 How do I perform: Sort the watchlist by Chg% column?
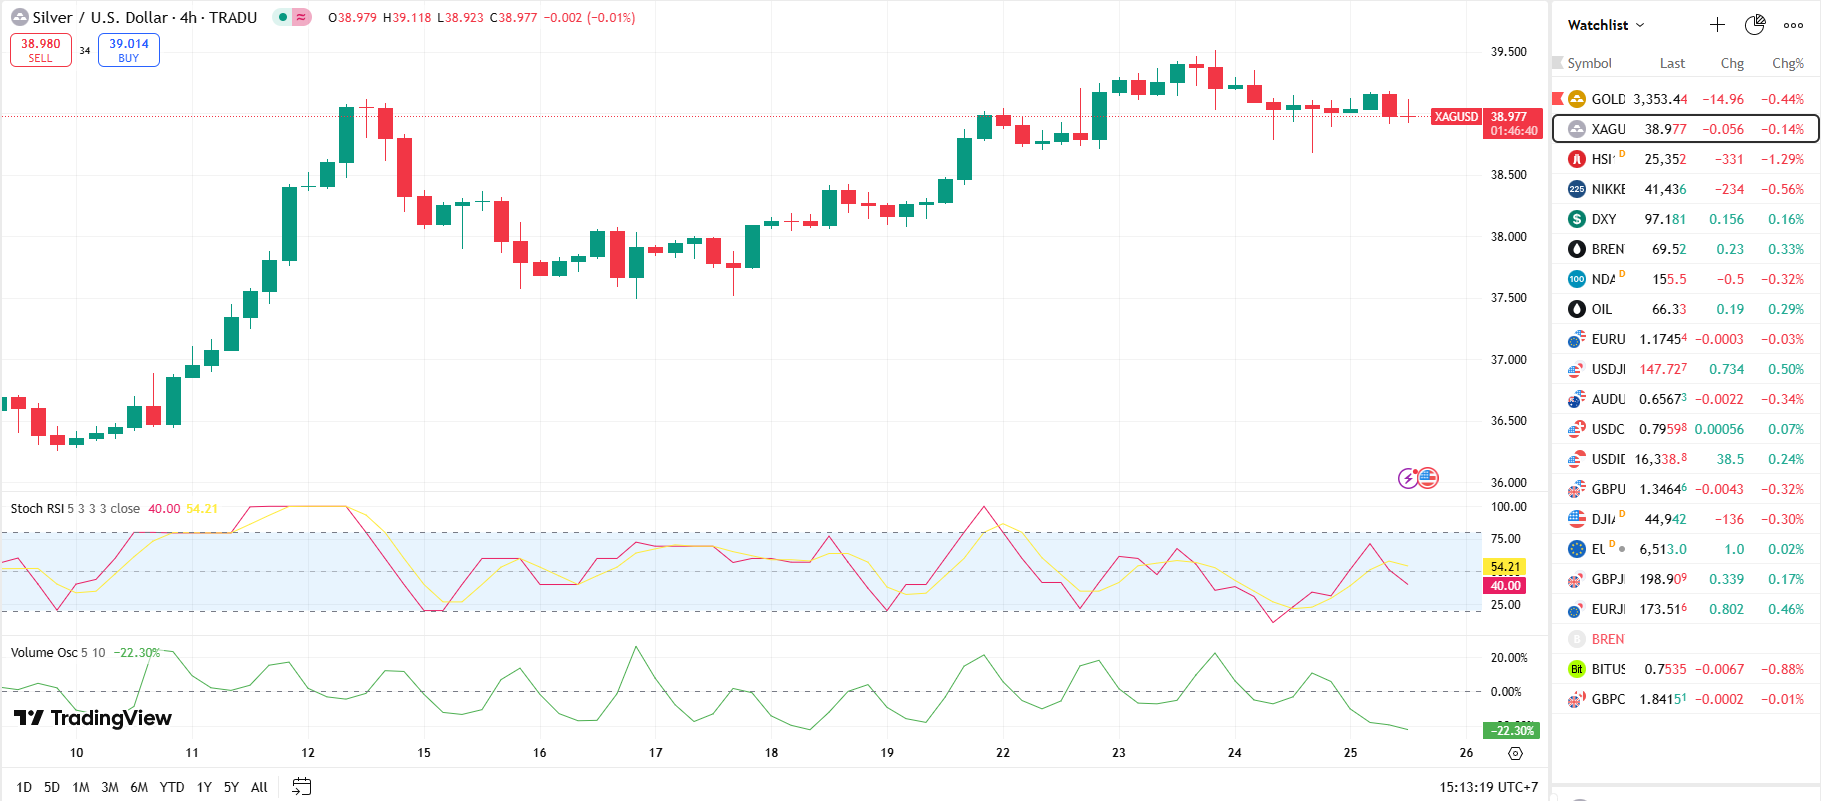pos(1787,63)
